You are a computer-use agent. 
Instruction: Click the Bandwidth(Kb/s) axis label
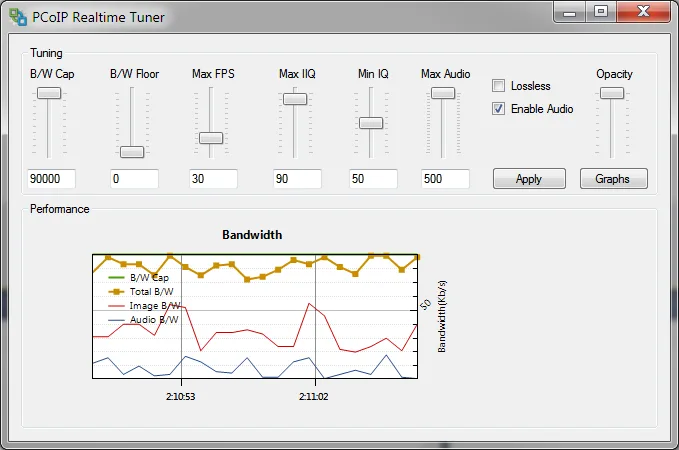[x=442, y=317]
